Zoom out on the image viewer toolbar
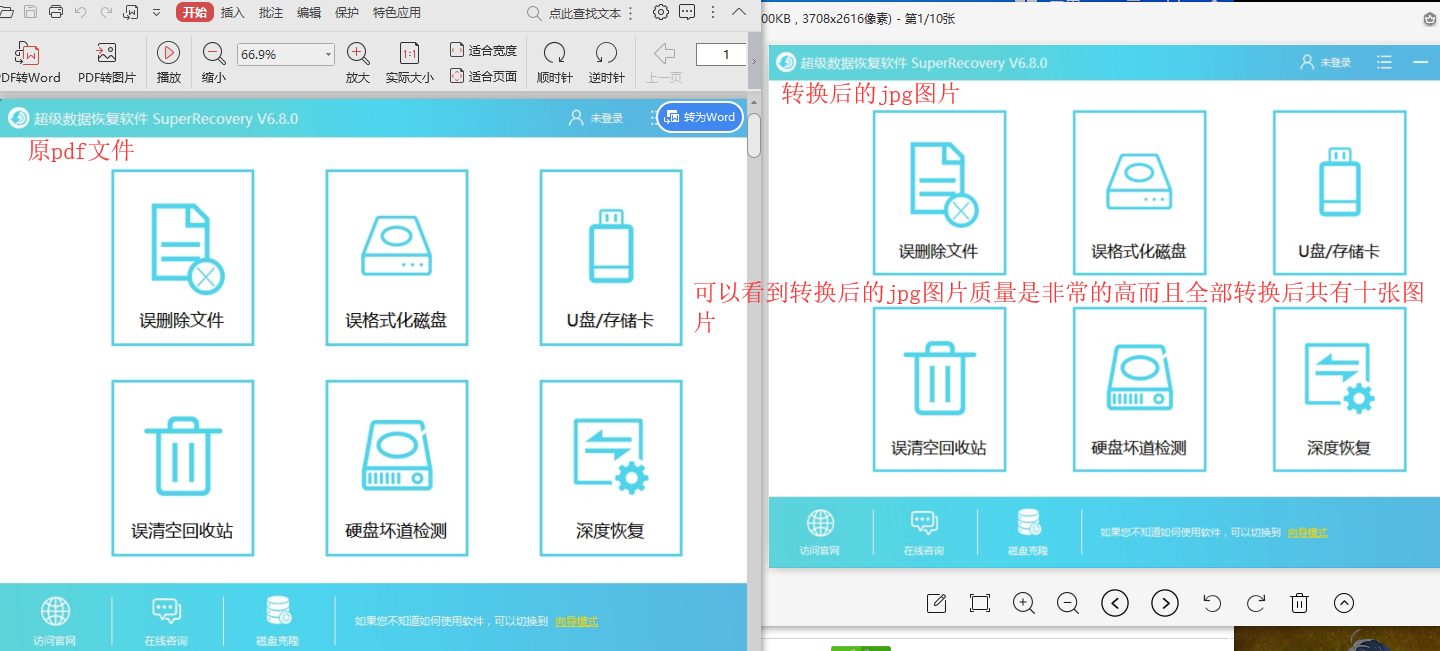Screen dimensions: 1440x651 click(1068, 603)
